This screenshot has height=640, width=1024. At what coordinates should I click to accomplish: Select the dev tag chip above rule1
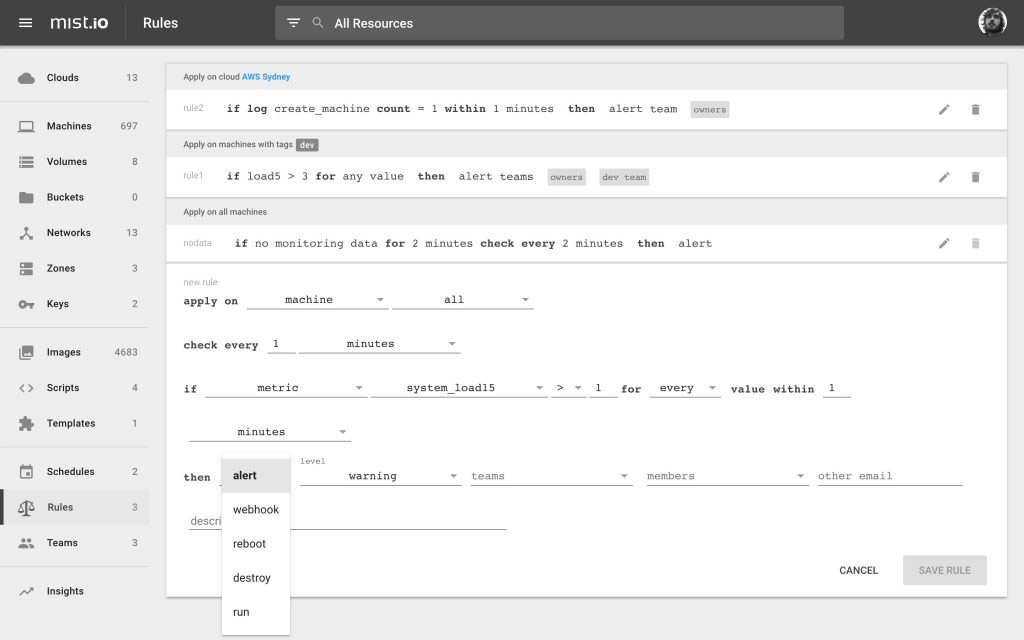(306, 144)
